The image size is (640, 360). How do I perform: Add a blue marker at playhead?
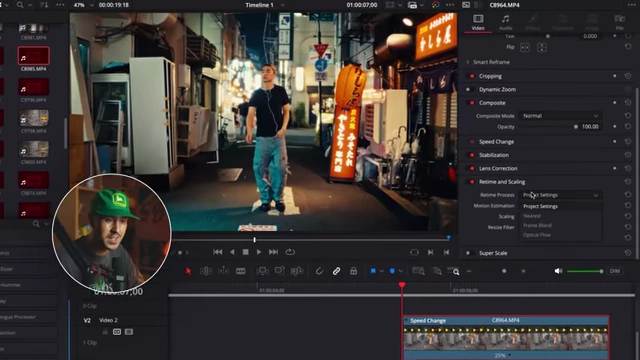pyautogui.click(x=392, y=271)
